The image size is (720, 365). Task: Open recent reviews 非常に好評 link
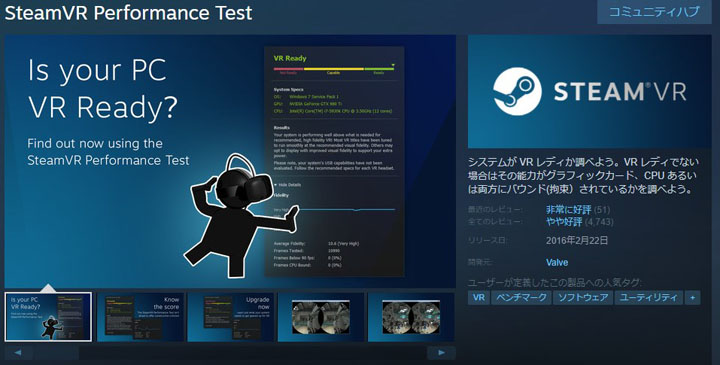tap(568, 210)
